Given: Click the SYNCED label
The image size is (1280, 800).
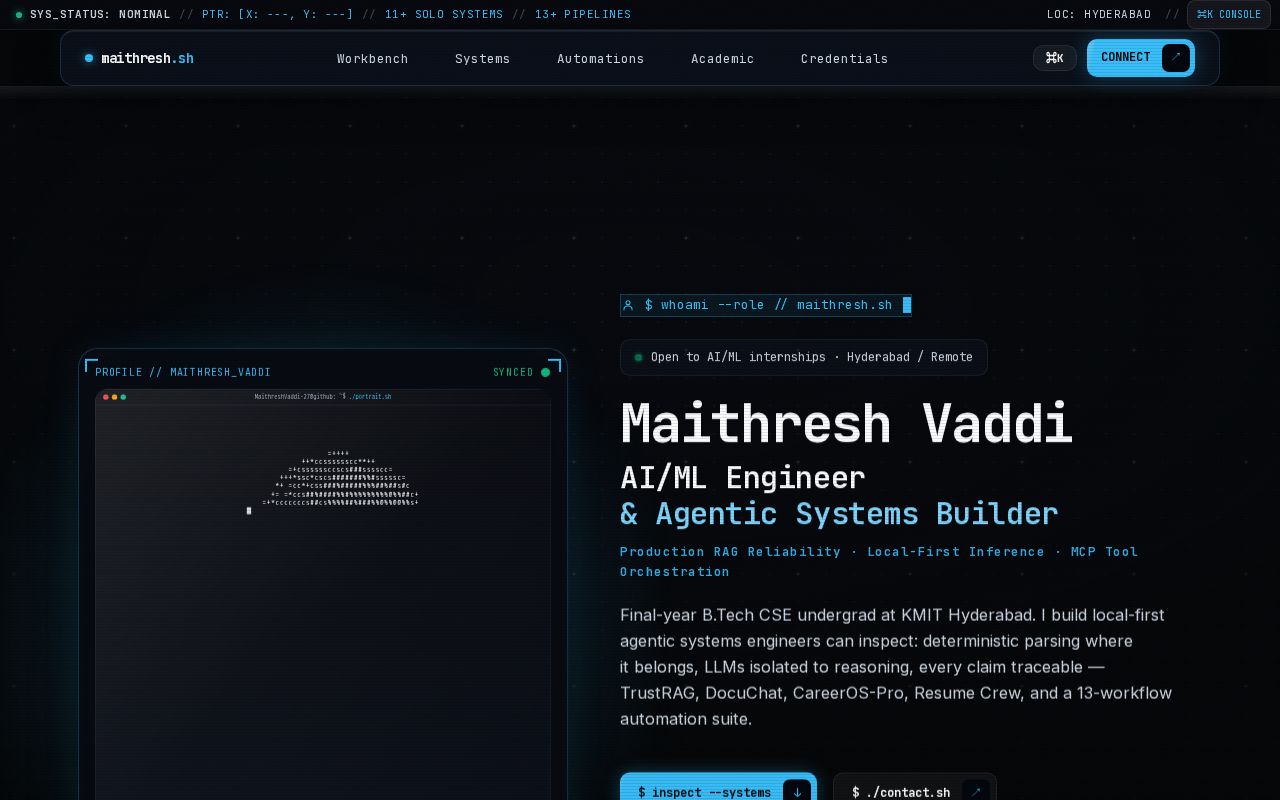Looking at the screenshot, I should click(x=513, y=372).
